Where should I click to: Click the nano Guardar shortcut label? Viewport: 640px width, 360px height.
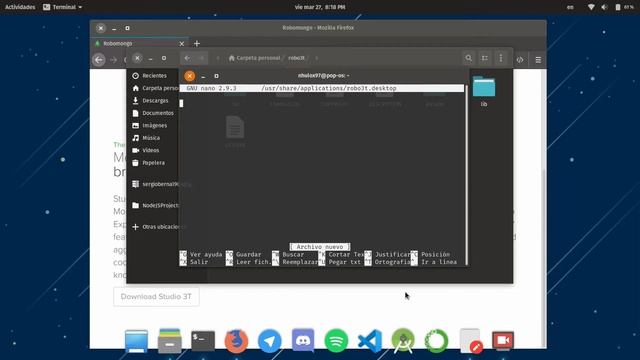click(249, 254)
